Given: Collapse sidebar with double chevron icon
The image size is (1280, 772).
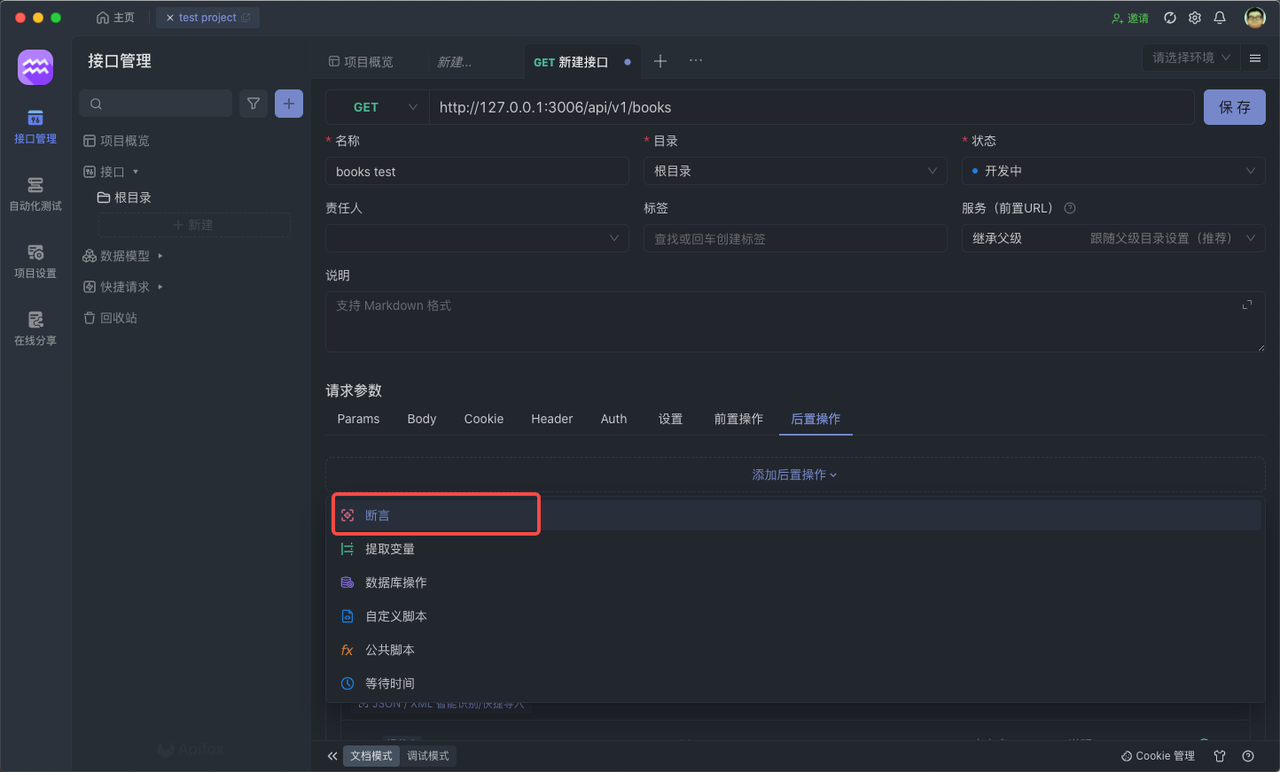Looking at the screenshot, I should tap(332, 756).
